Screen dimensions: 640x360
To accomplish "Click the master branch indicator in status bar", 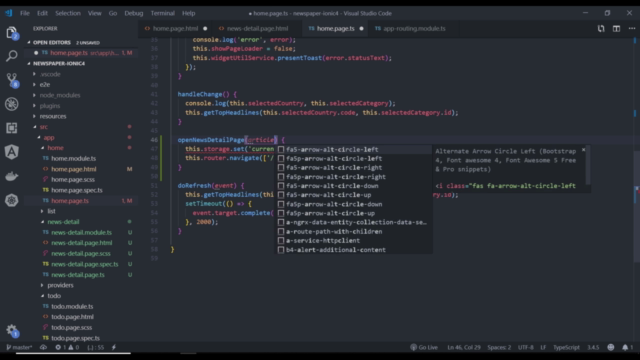I will [19, 347].
